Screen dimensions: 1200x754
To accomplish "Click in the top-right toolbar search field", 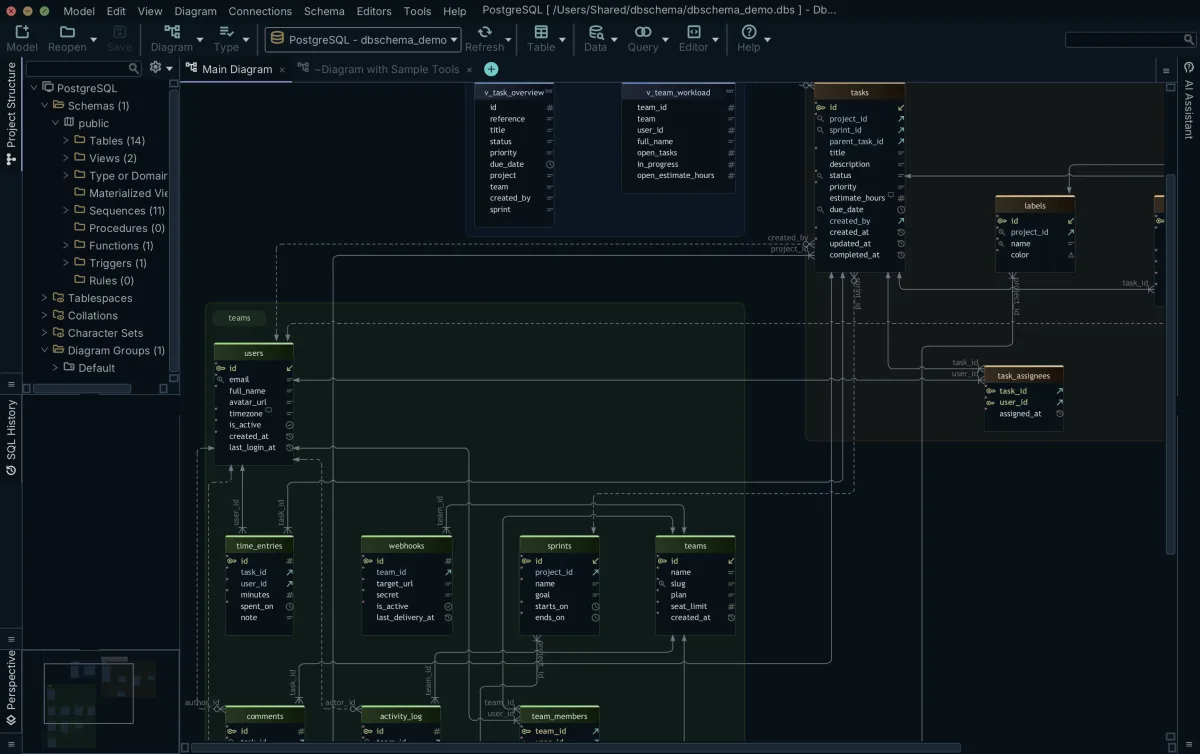I will click(1129, 40).
